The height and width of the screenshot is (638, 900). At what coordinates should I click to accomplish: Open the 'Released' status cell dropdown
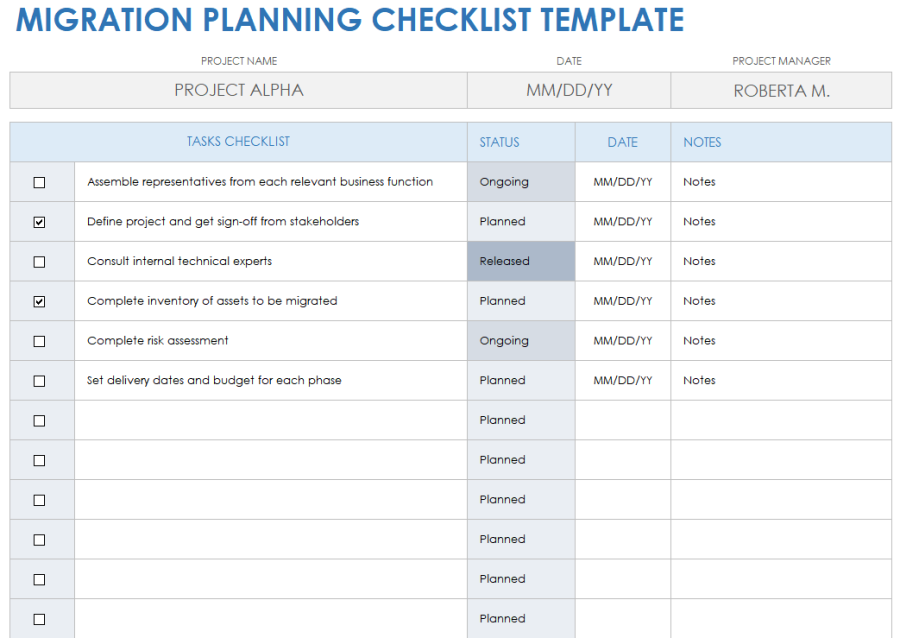click(x=520, y=261)
